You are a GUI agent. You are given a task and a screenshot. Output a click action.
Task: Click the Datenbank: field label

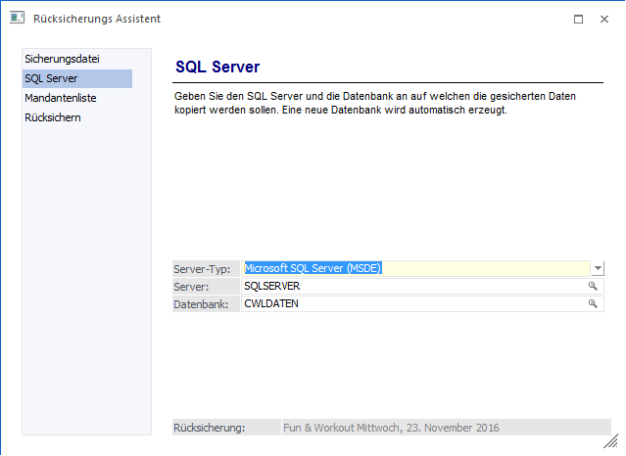pyautogui.click(x=203, y=303)
